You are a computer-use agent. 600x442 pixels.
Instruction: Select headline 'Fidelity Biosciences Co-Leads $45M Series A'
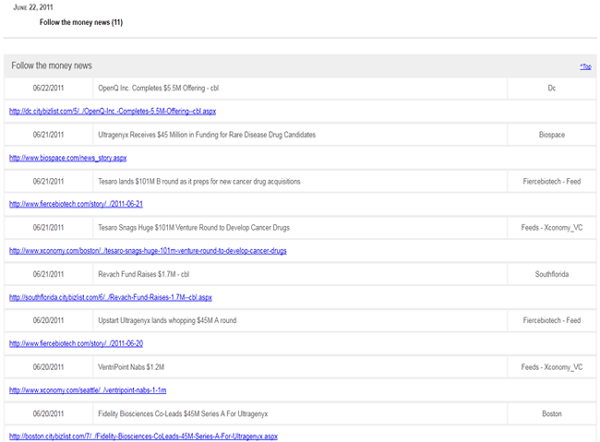point(183,414)
